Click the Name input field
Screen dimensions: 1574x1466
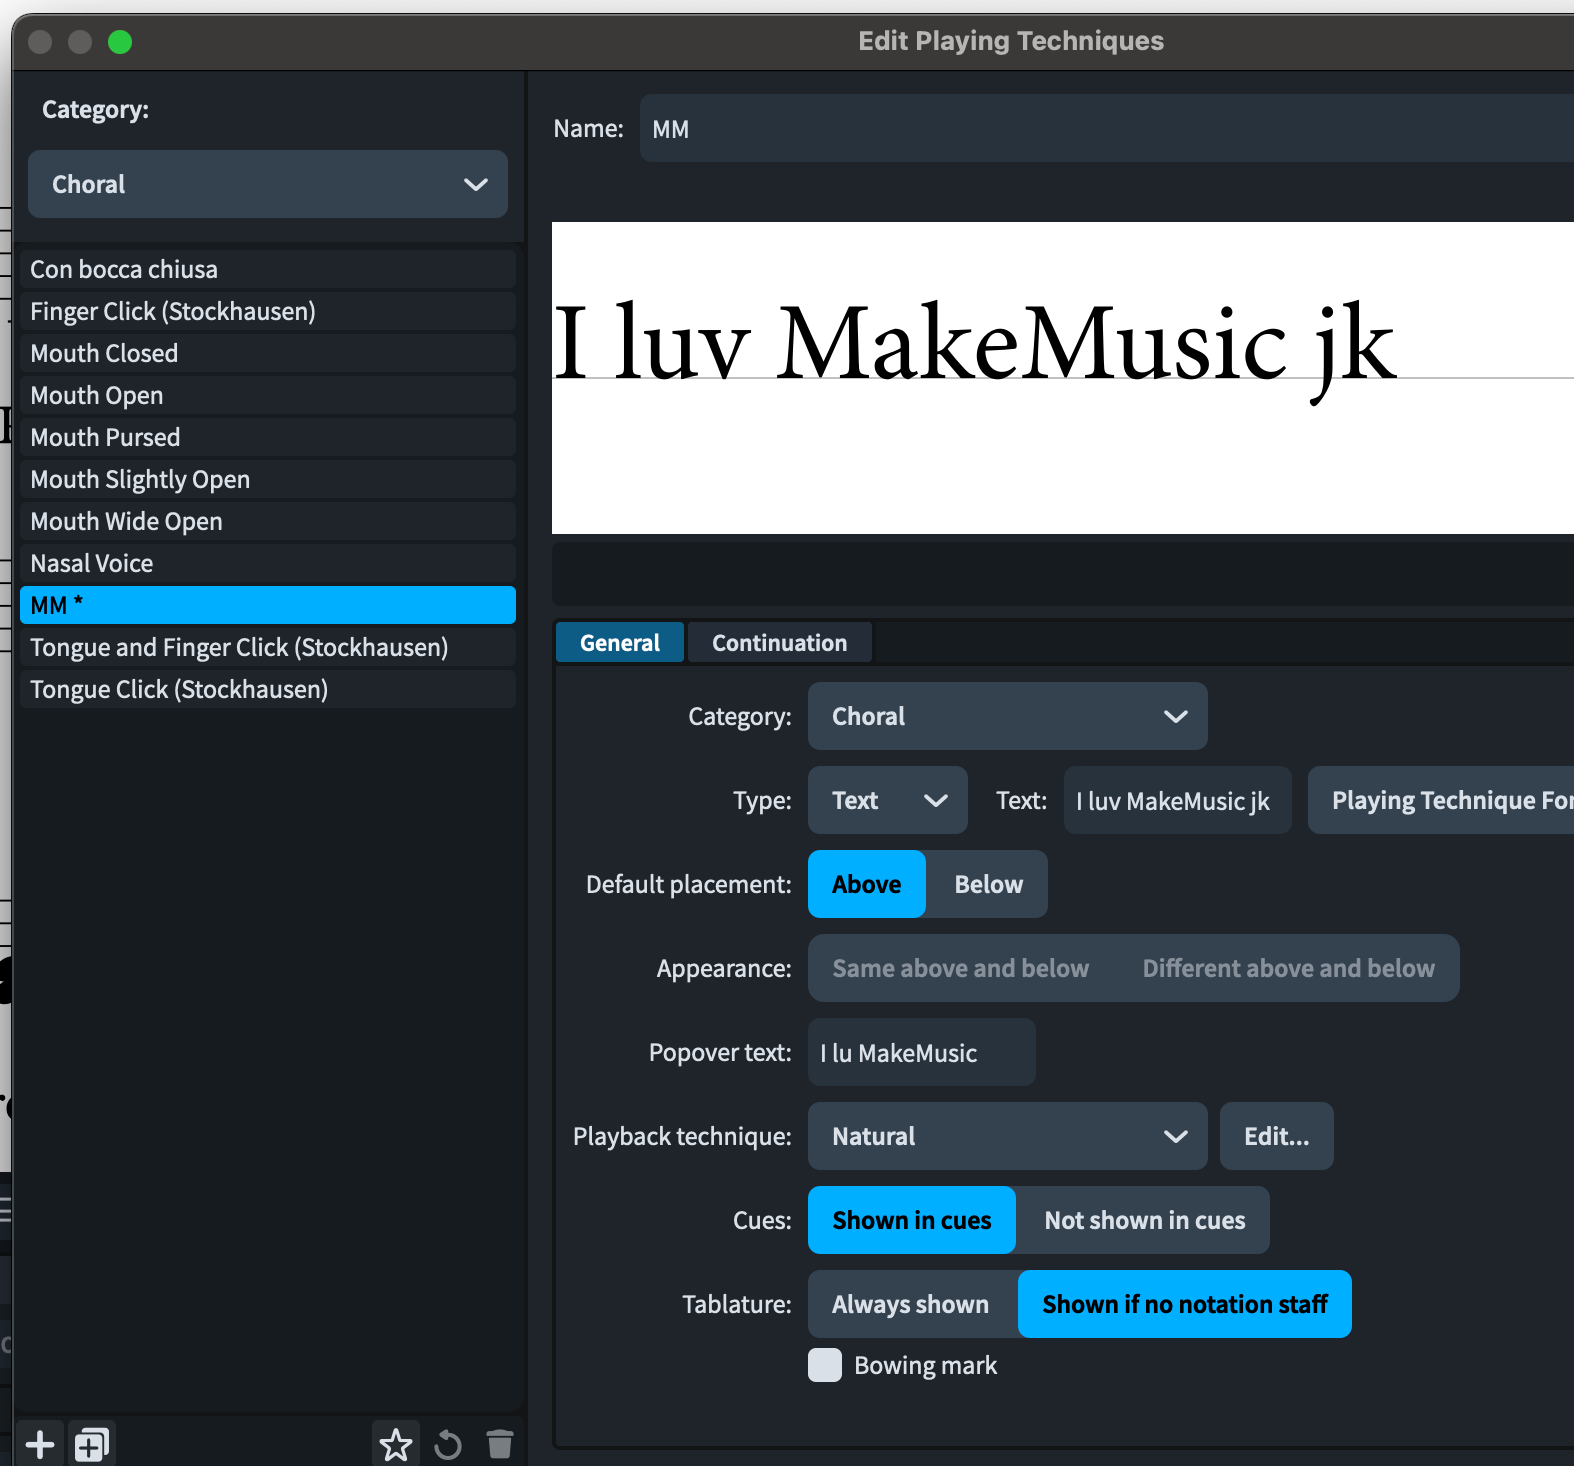(x=1107, y=128)
